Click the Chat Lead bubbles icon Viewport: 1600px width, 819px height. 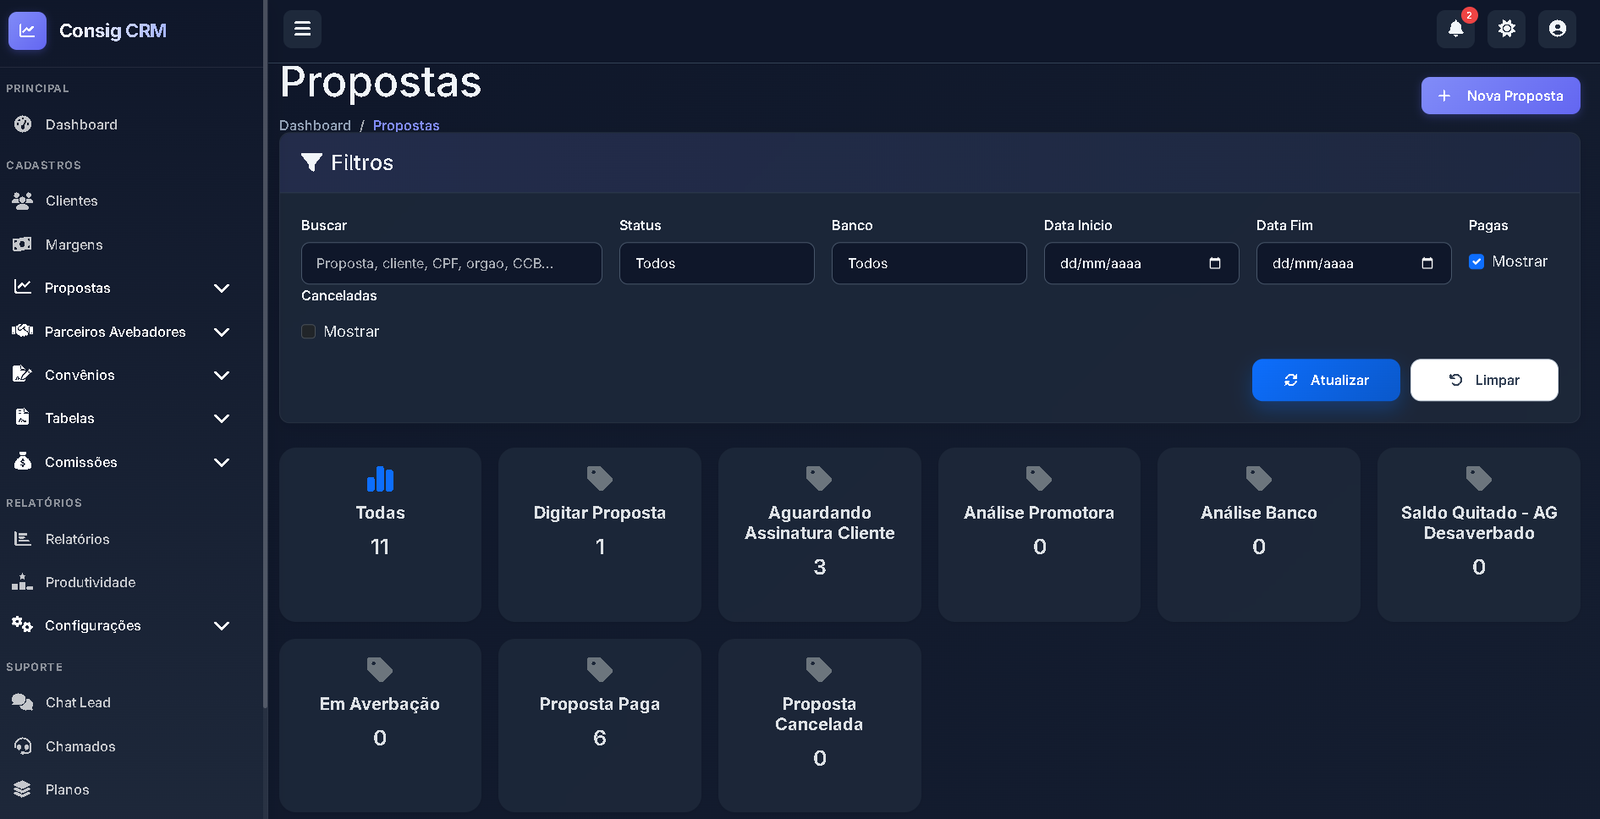point(22,702)
